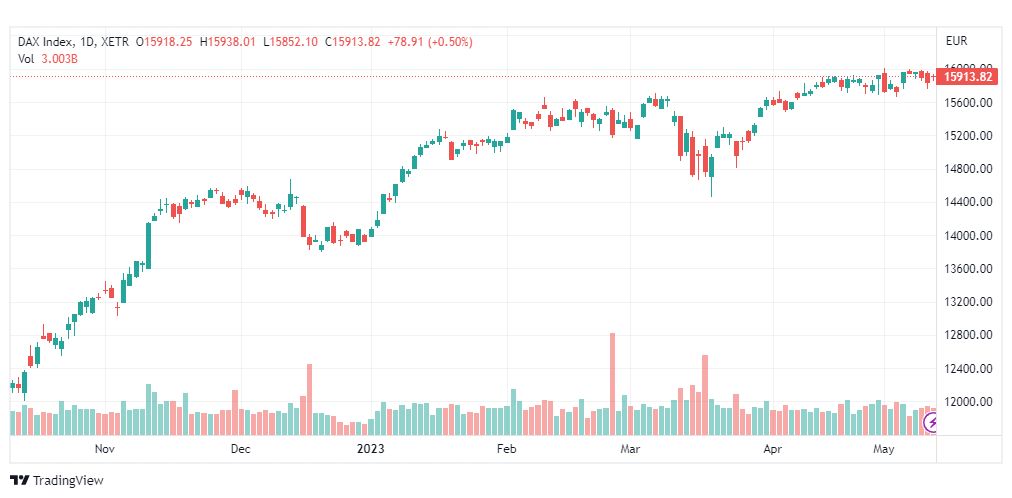Image resolution: width=1012 pixels, height=498 pixels.
Task: Click the TradingView logo icon
Action: pos(19,480)
